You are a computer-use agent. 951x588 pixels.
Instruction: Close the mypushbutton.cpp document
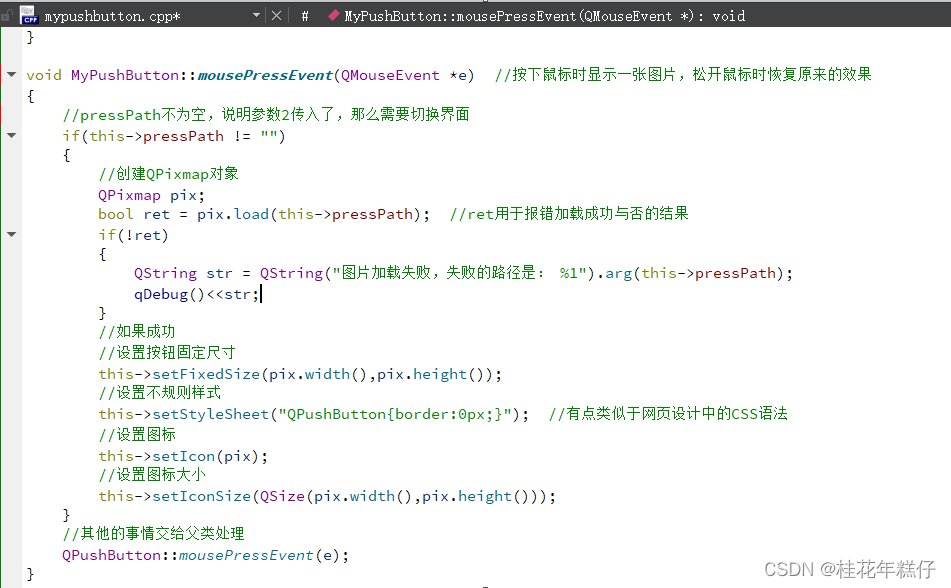(277, 15)
